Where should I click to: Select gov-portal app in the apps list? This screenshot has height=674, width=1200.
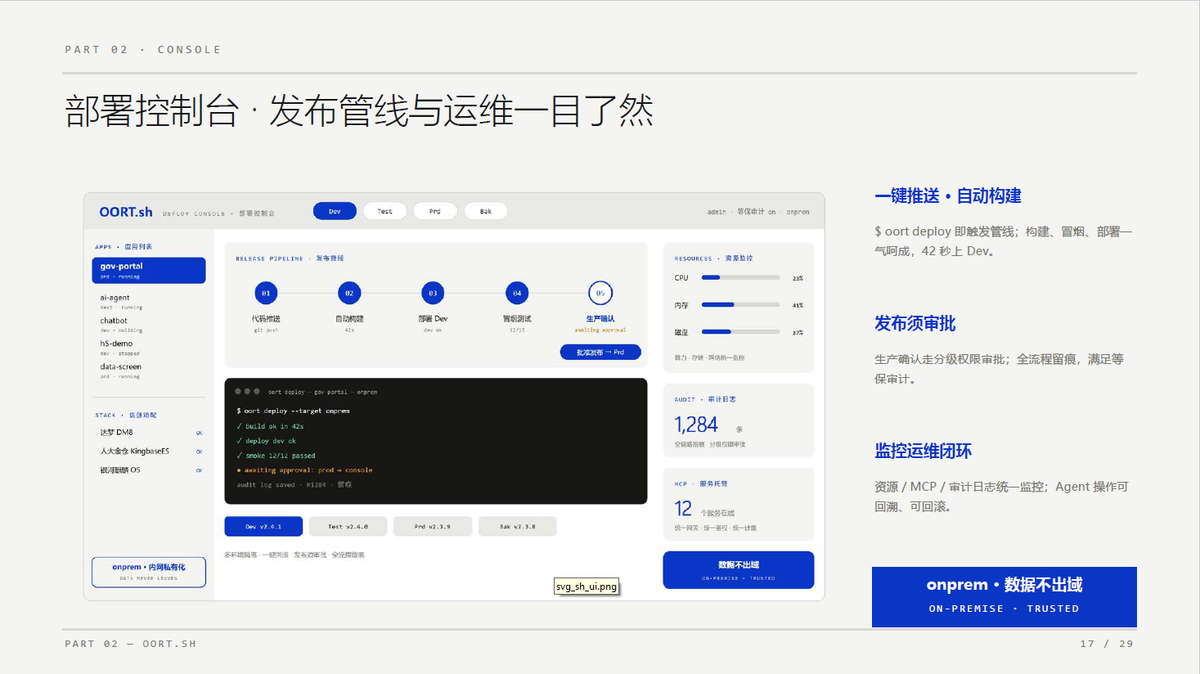pos(148,270)
